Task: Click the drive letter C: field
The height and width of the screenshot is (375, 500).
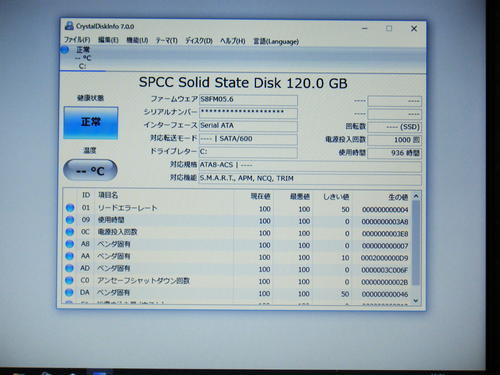Action: coord(248,152)
